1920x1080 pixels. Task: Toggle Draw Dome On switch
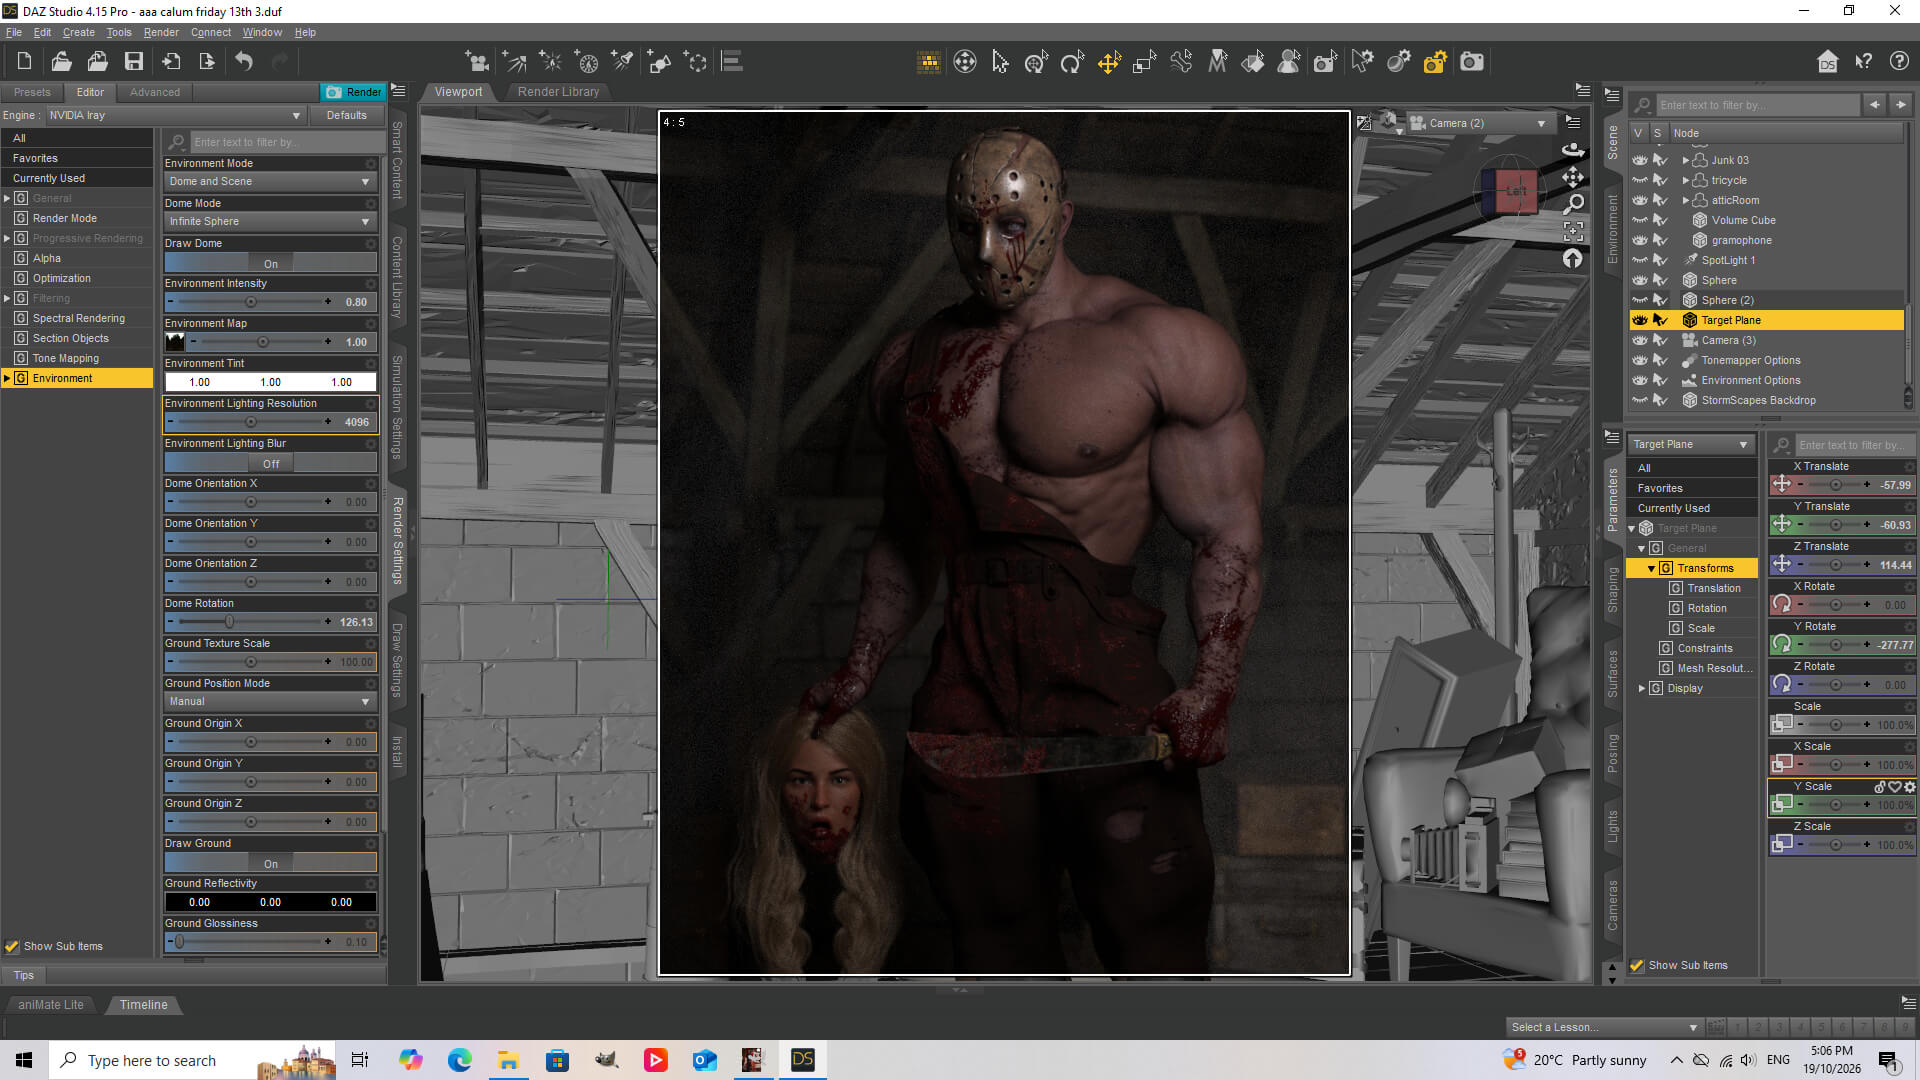270,263
